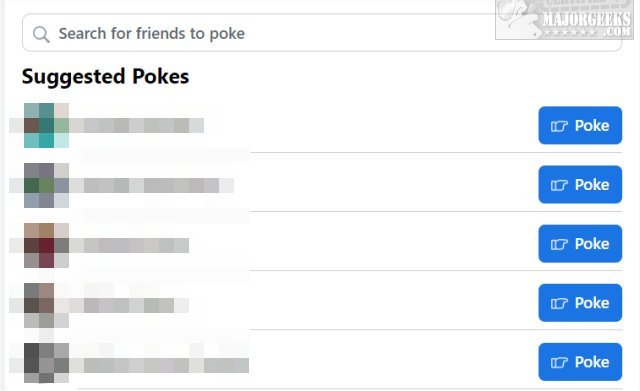Click the MajorGeeks watermark logo
This screenshot has width=640, height=391.
coord(564,20)
